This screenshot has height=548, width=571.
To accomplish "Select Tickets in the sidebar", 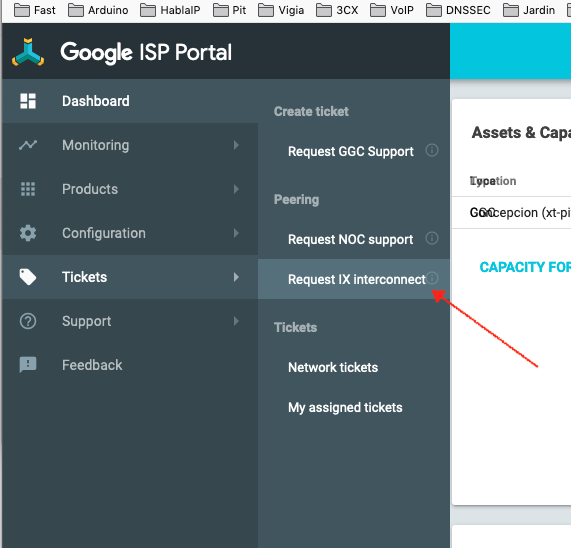I will (x=130, y=277).
